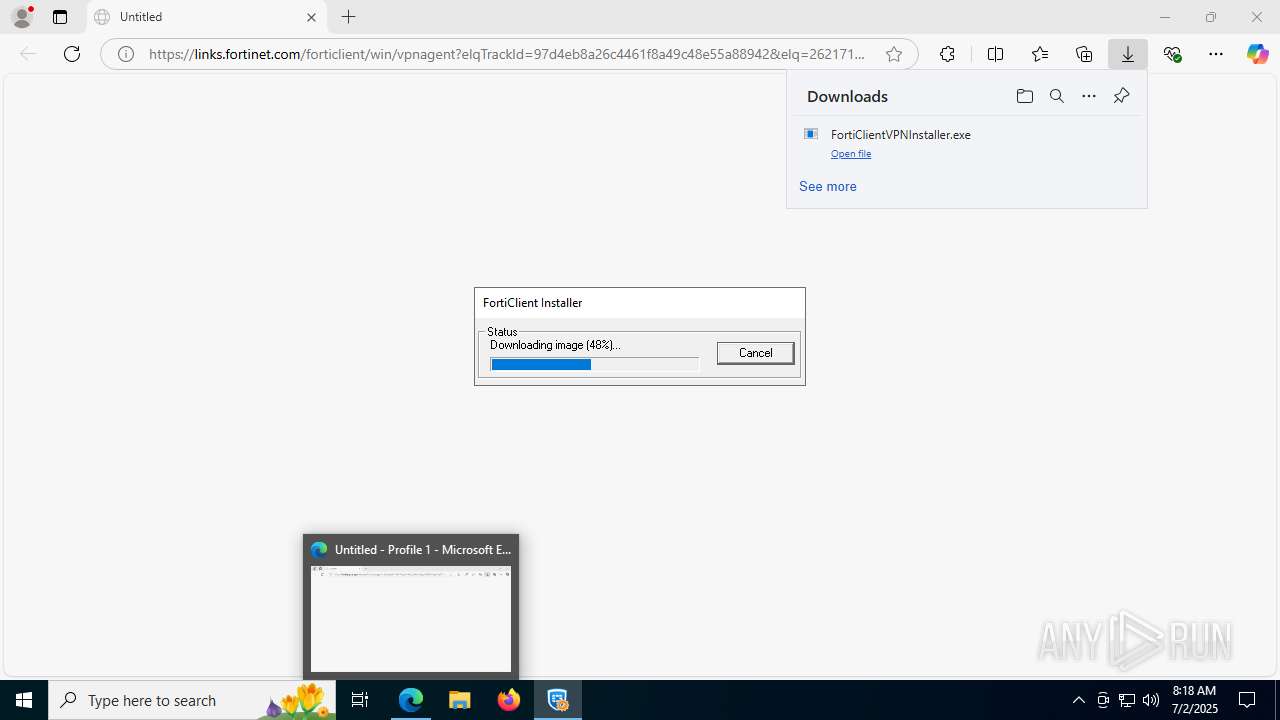
Task: Open the tab actions menu icon
Action: [x=60, y=17]
